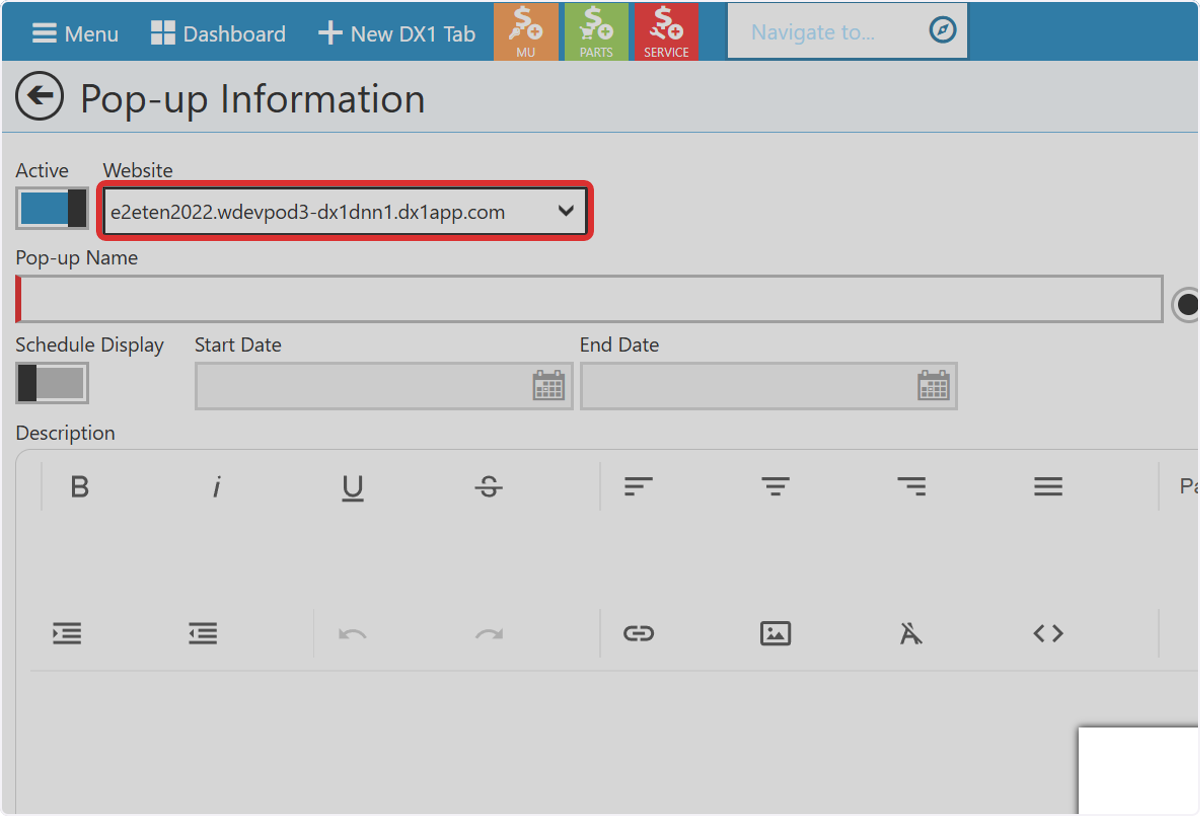Go back using the circled arrow
Image resolution: width=1200 pixels, height=816 pixels.
[x=40, y=97]
